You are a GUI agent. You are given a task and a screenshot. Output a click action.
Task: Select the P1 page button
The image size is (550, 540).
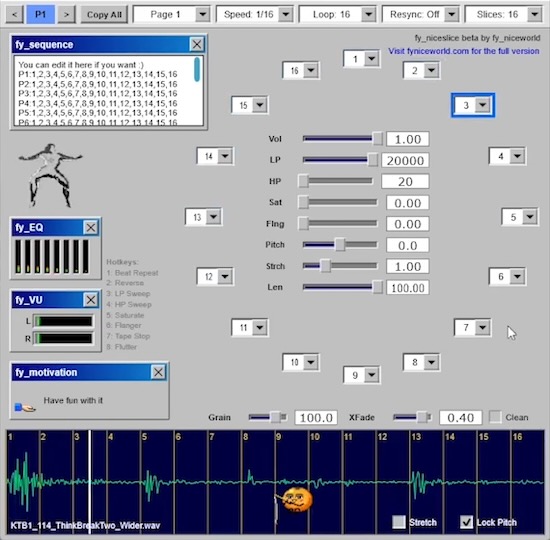click(x=40, y=14)
